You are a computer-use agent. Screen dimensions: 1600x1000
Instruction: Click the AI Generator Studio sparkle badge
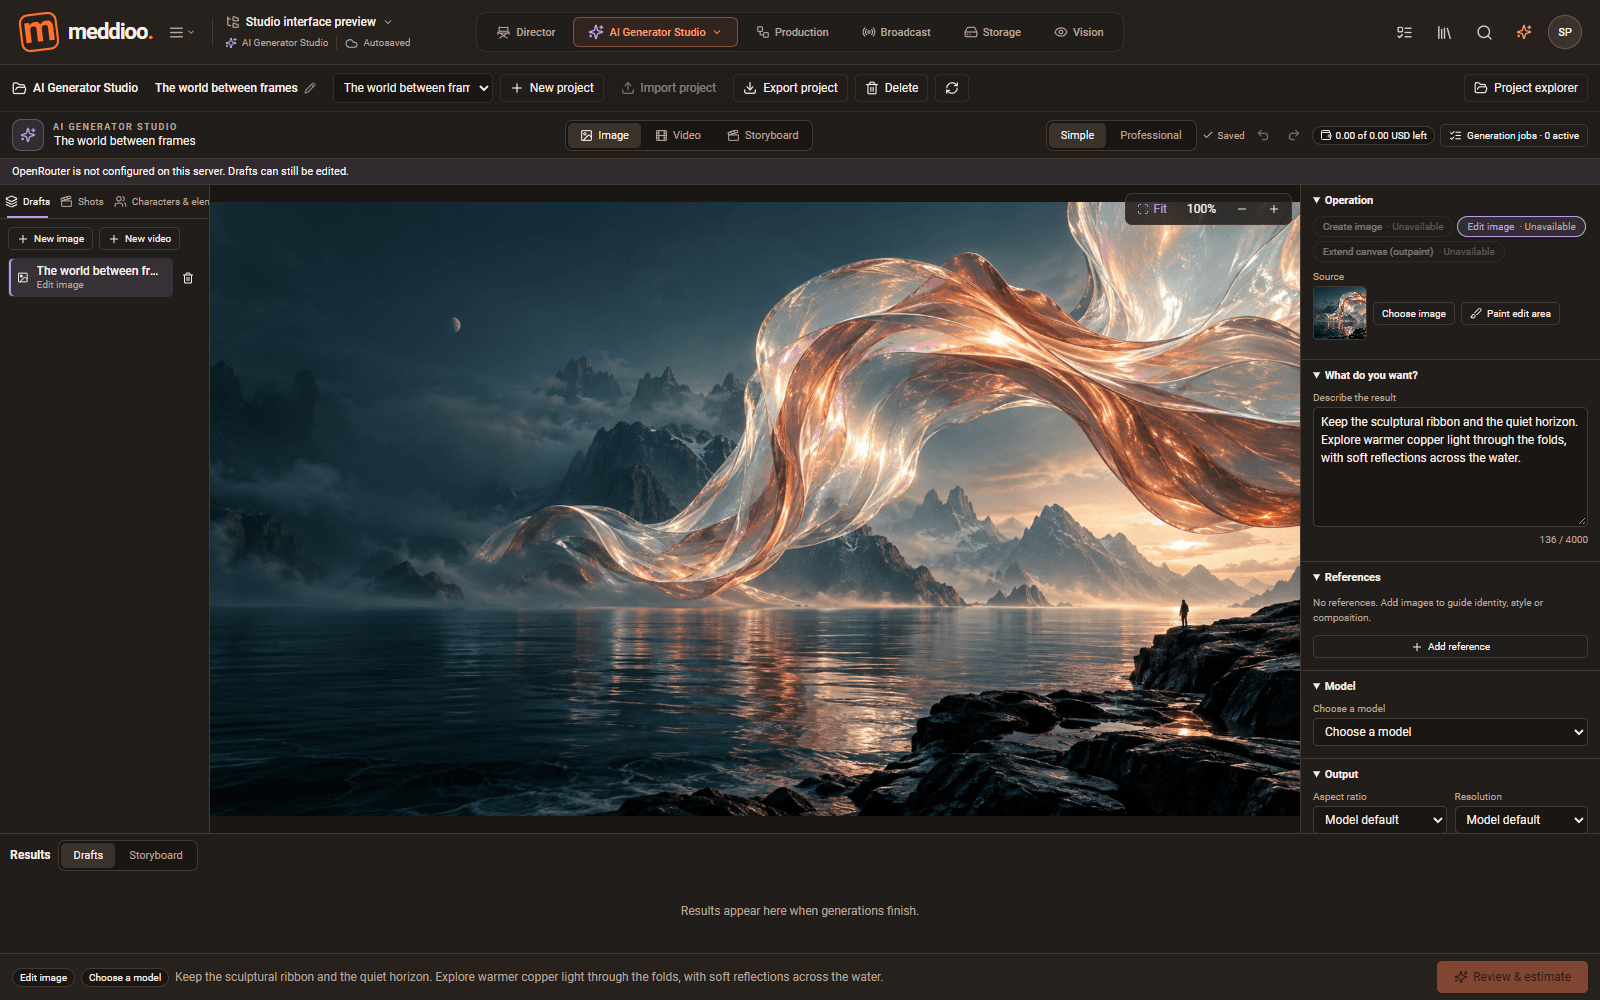(28, 134)
